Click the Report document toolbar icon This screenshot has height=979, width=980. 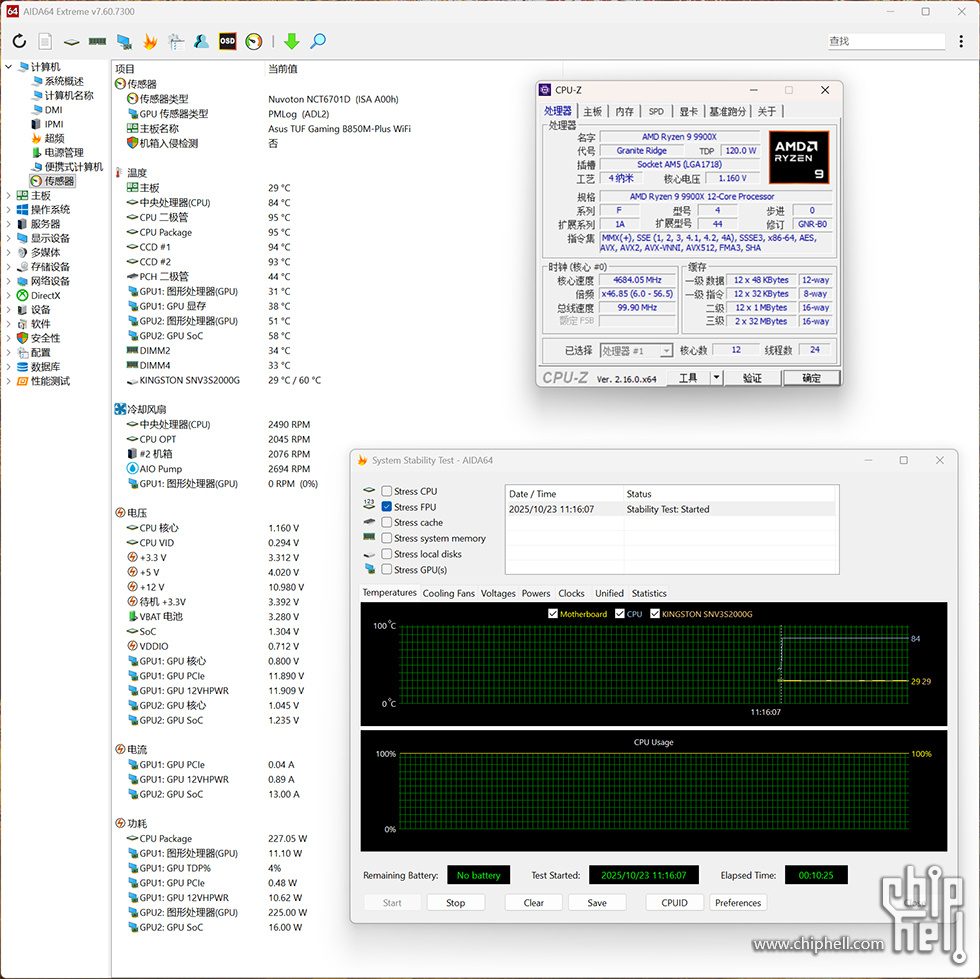(x=45, y=41)
